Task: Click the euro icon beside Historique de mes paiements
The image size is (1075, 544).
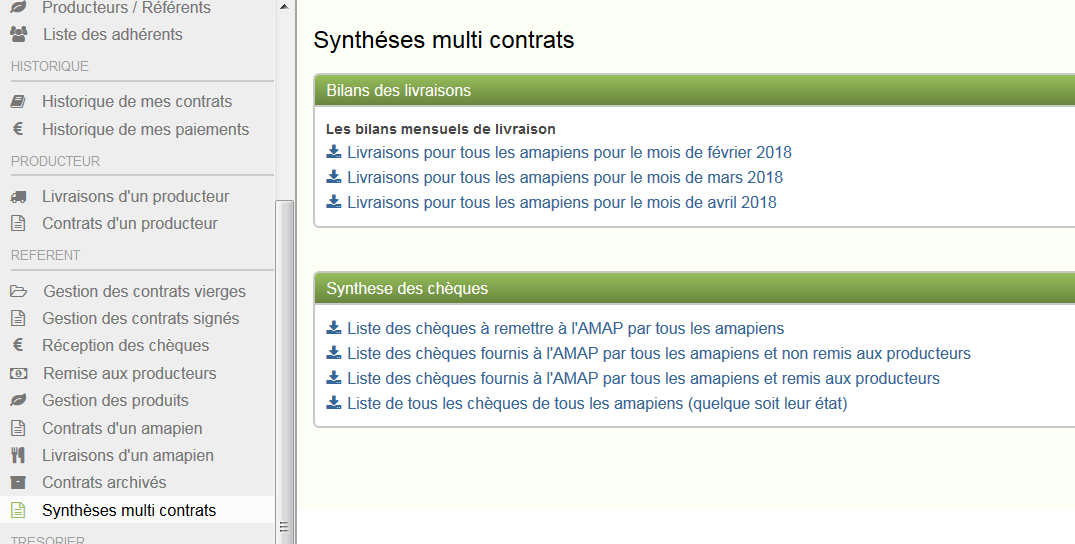Action: point(19,129)
